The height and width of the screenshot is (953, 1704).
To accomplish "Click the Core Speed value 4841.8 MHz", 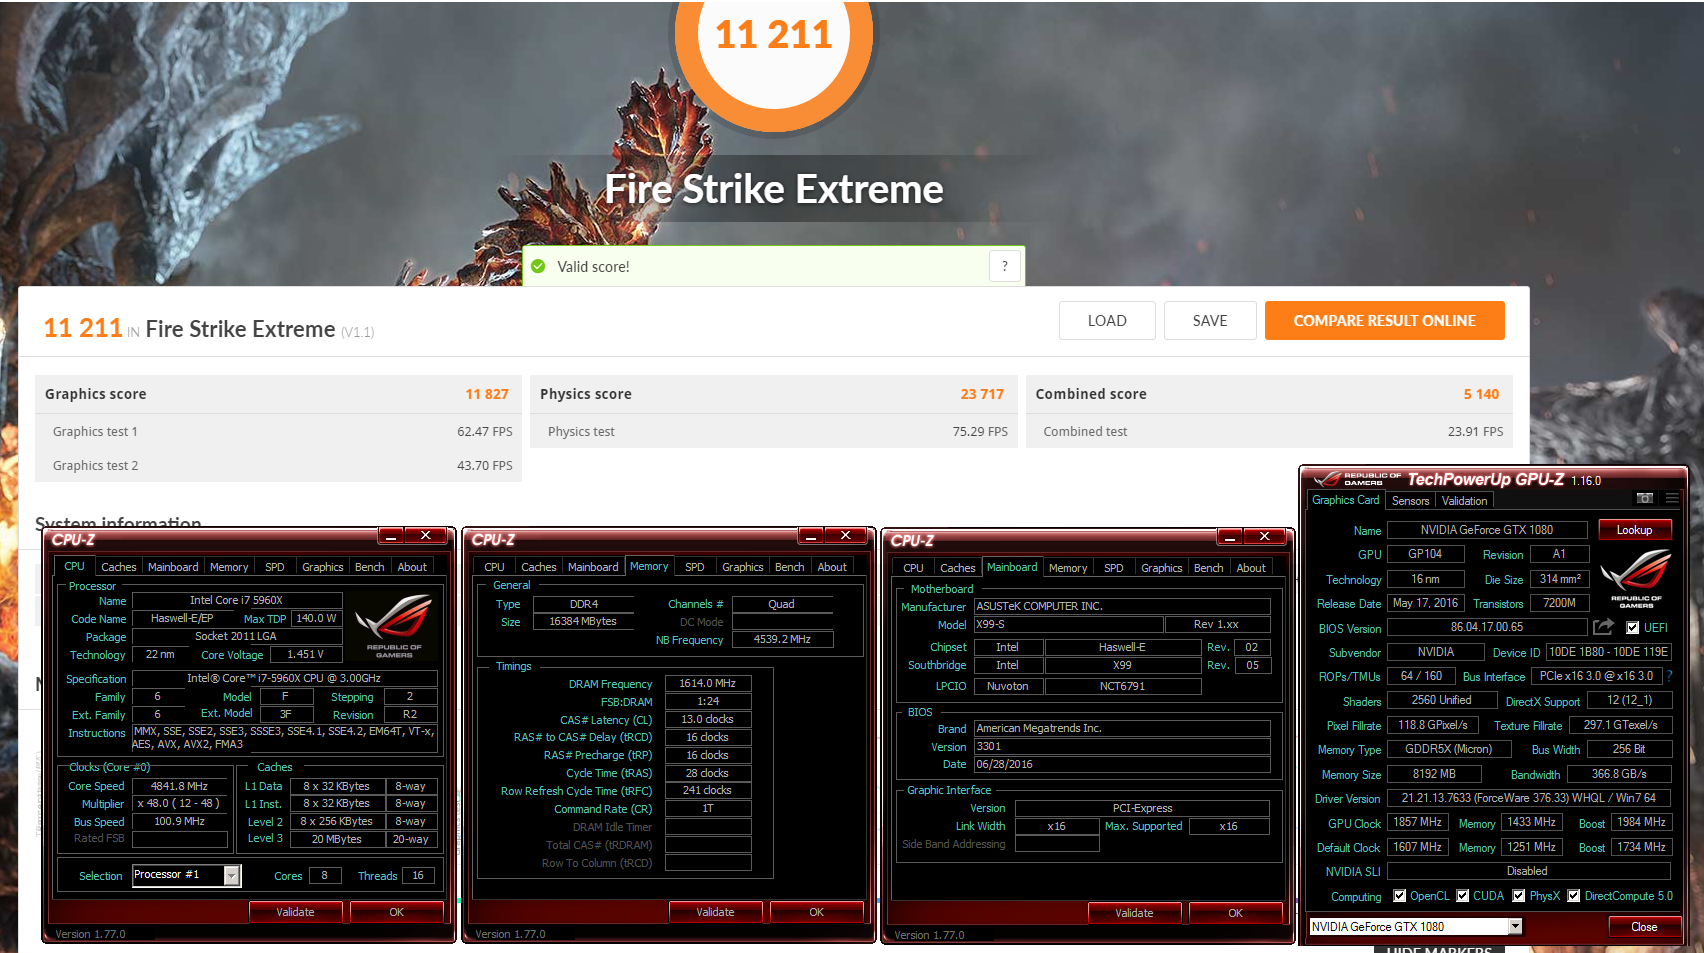I will tap(179, 786).
